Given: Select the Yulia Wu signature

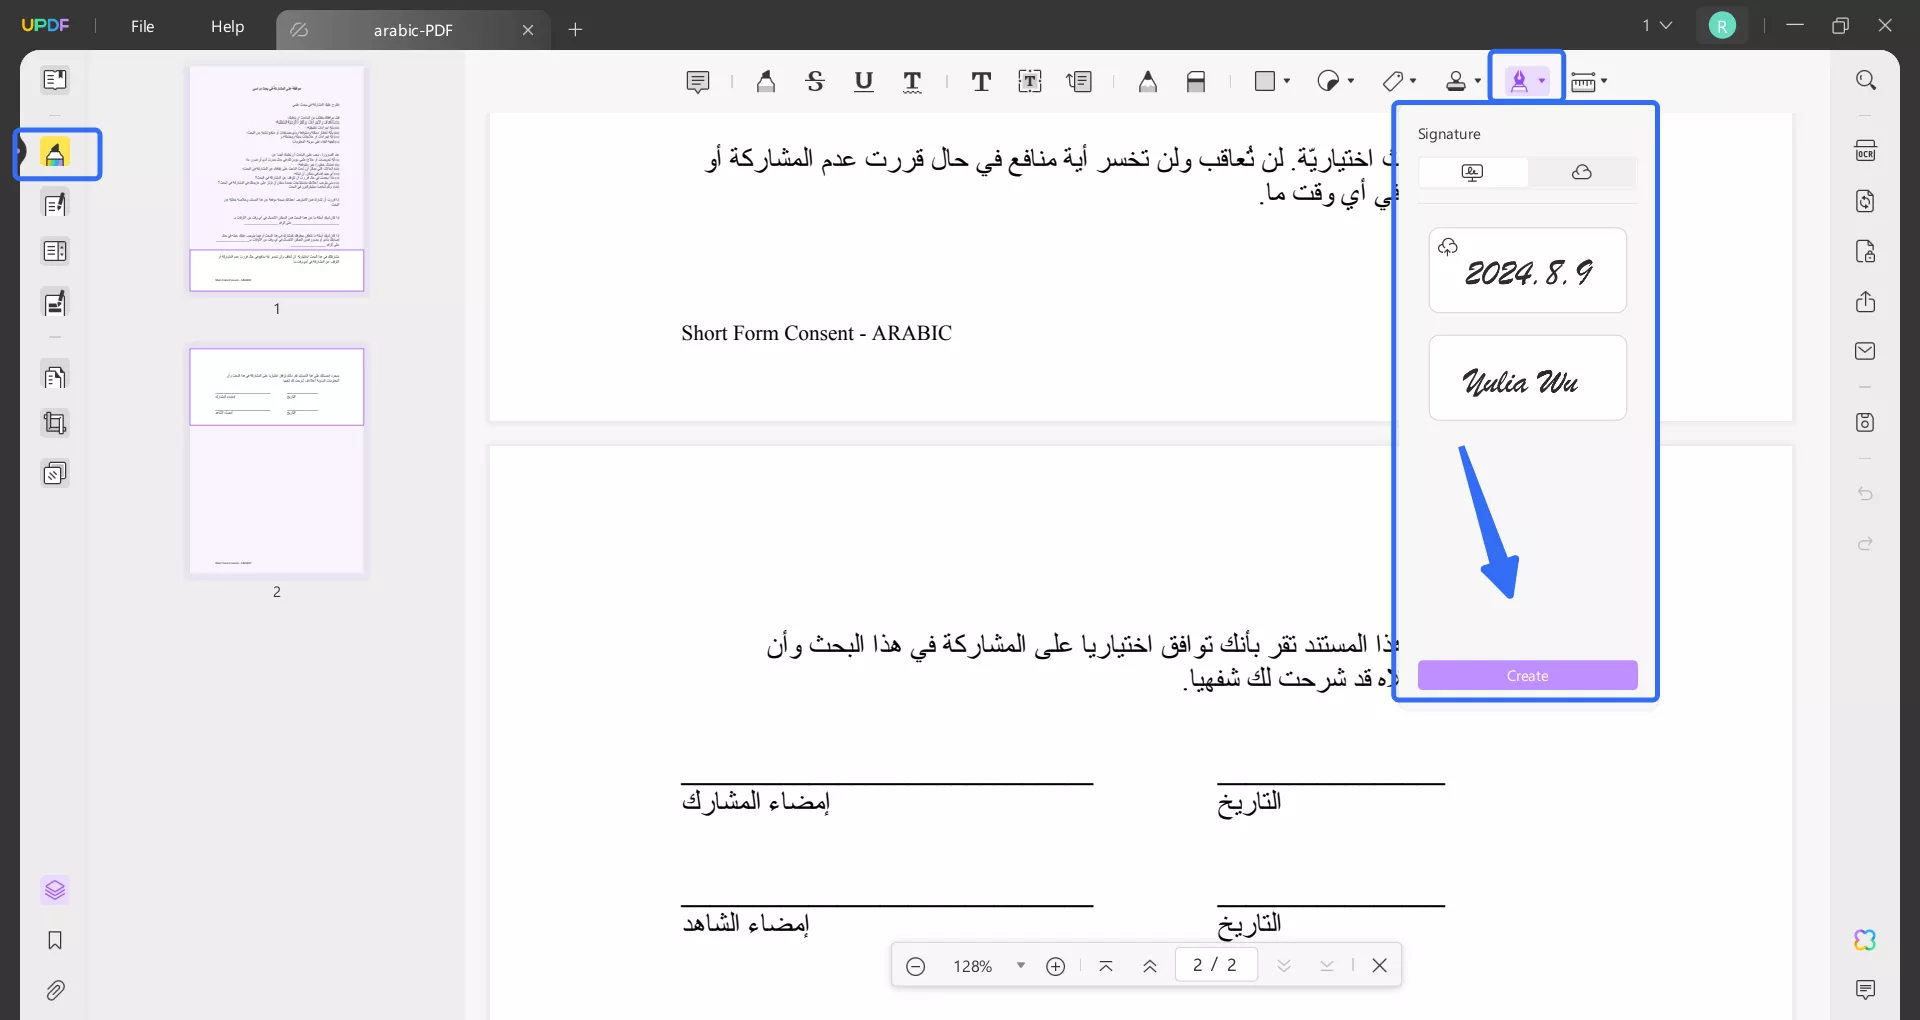Looking at the screenshot, I should tap(1527, 380).
